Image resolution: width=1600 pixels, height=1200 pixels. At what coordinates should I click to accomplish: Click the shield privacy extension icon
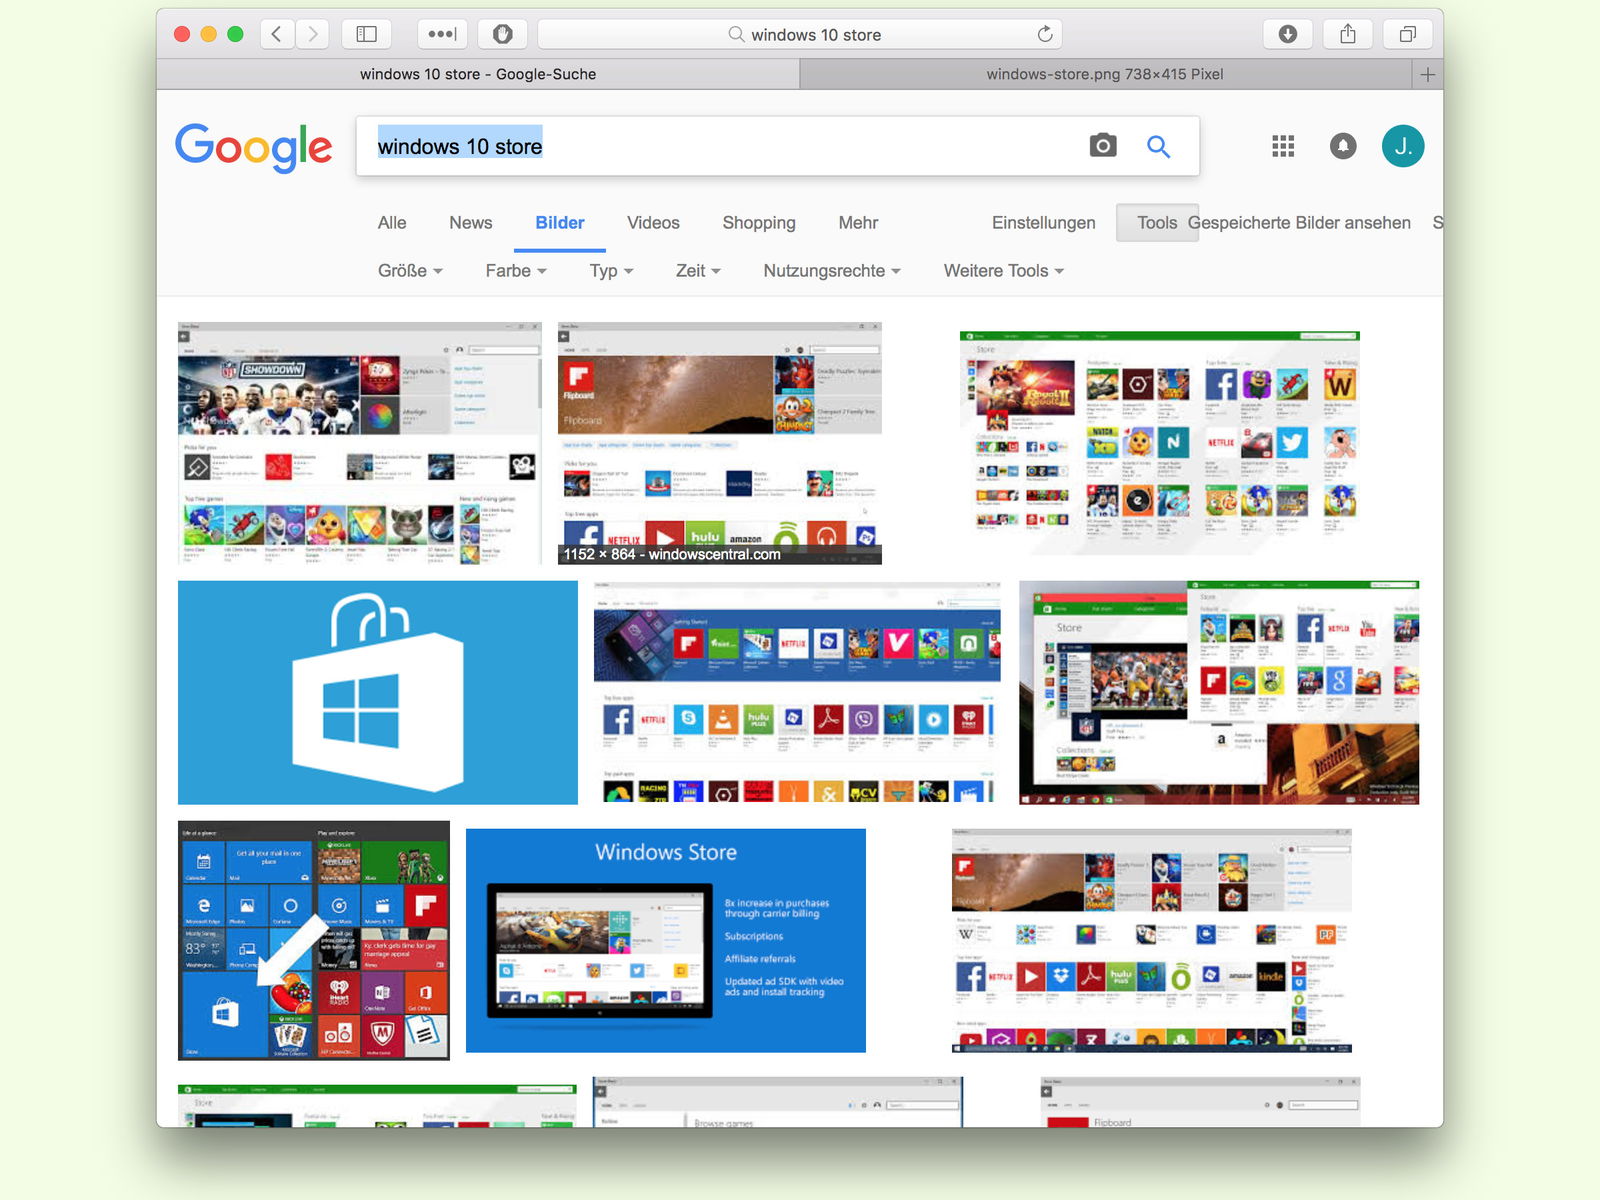(x=503, y=34)
